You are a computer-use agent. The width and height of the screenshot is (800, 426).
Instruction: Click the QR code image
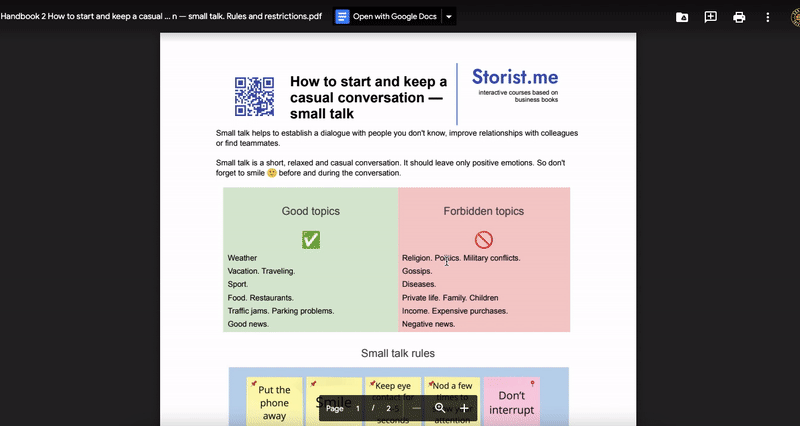[254, 96]
